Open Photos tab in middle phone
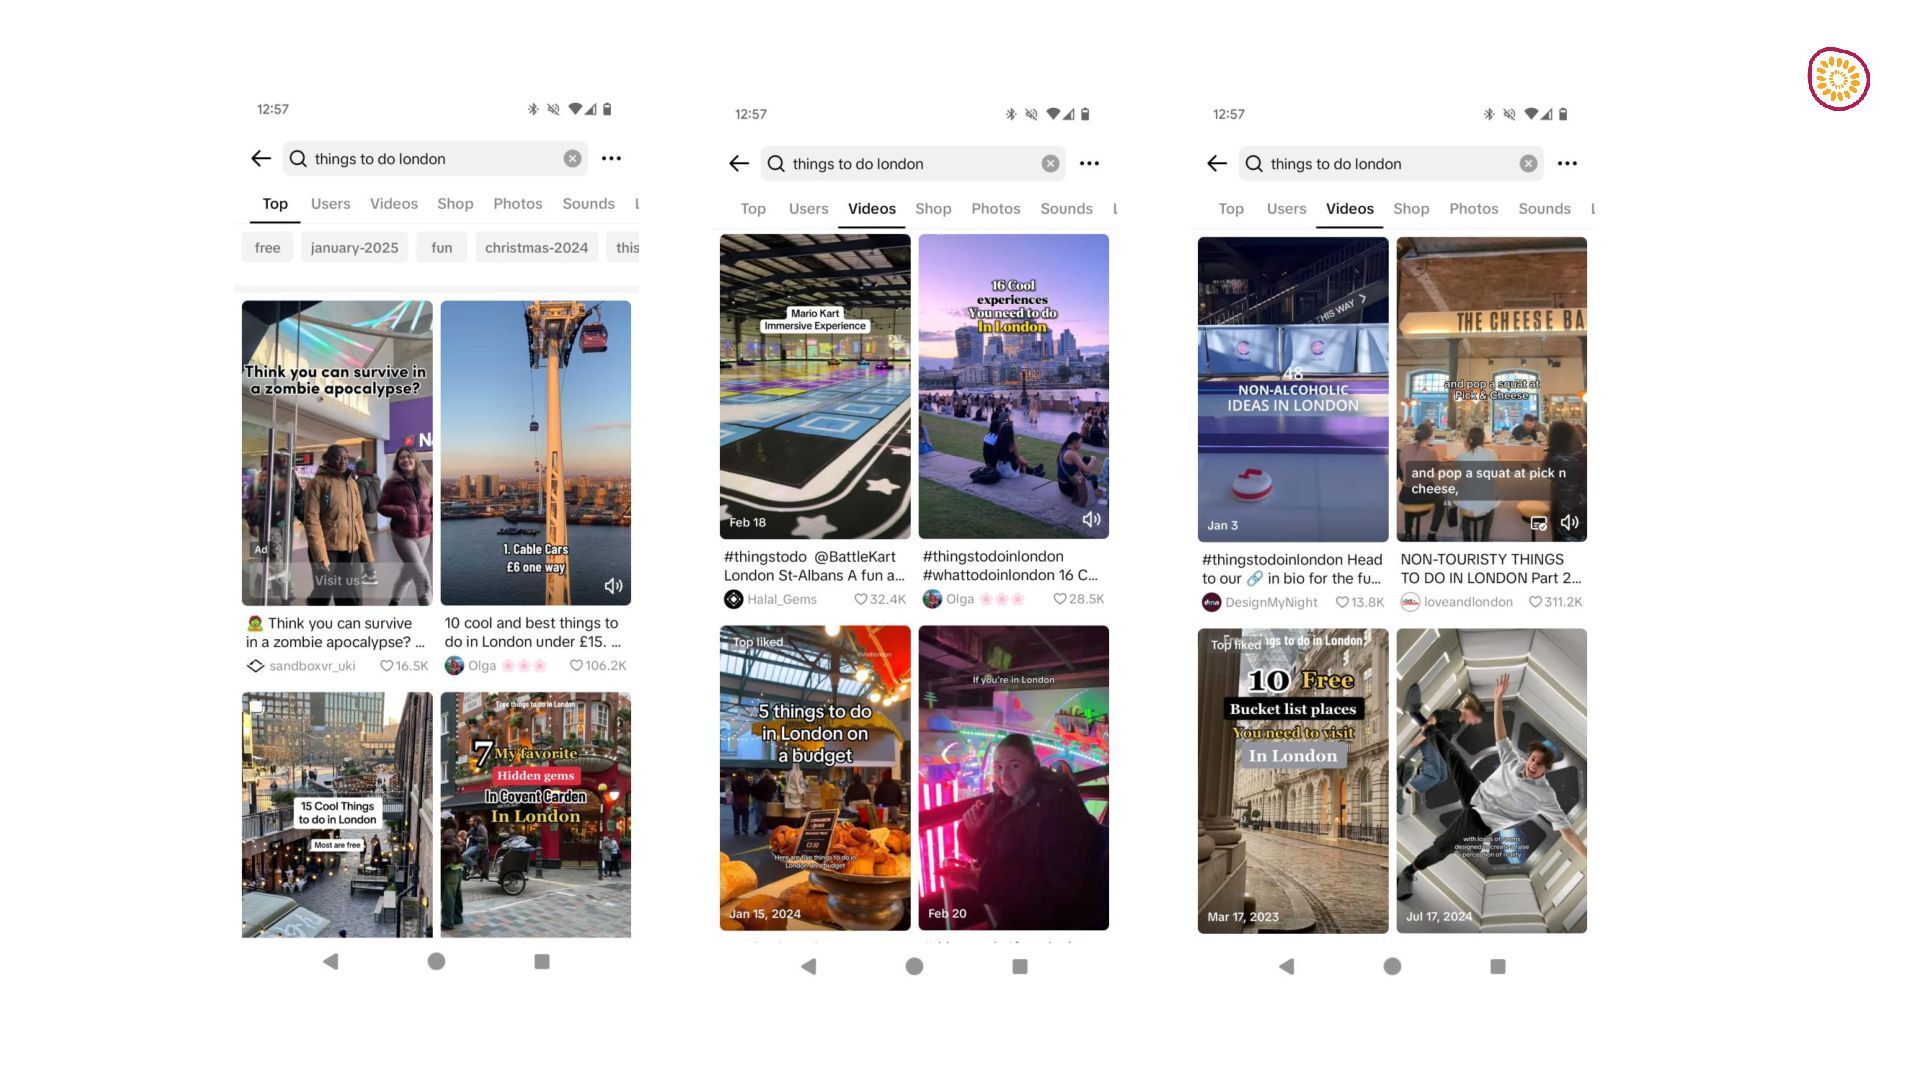The width and height of the screenshot is (1920, 1080). (x=996, y=209)
